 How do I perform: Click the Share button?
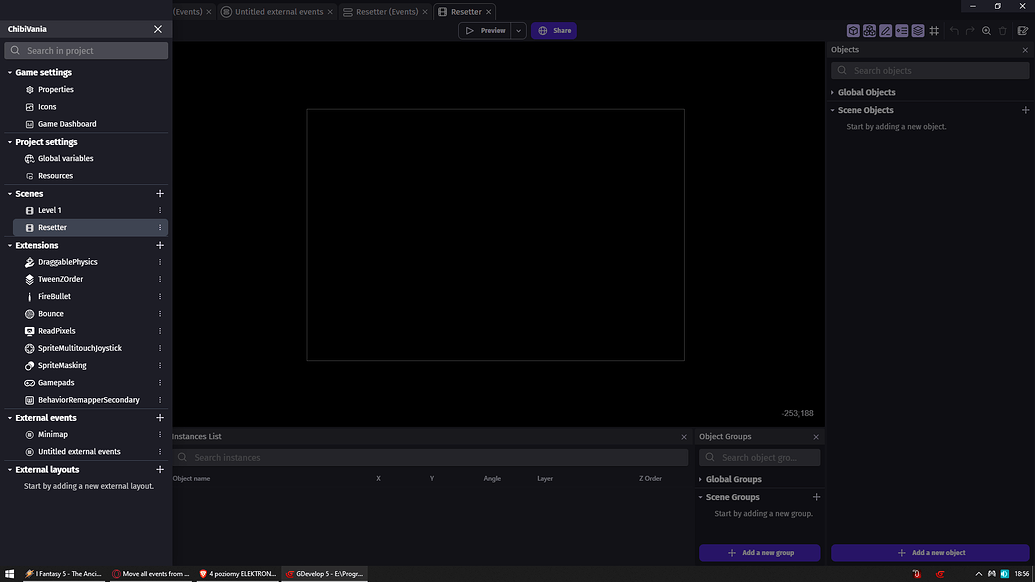pos(554,30)
